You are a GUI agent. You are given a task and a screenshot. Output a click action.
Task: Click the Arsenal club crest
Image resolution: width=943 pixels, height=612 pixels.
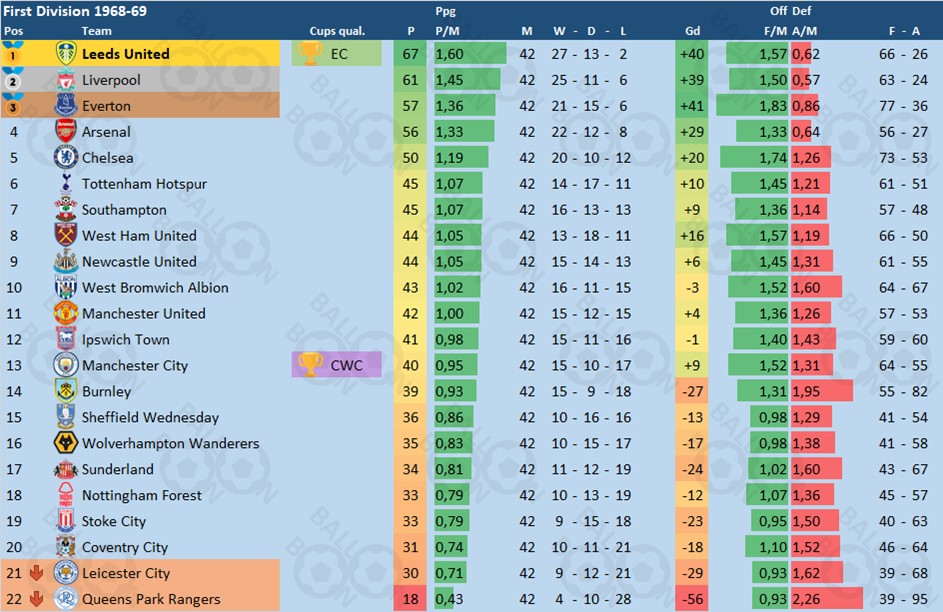66,132
